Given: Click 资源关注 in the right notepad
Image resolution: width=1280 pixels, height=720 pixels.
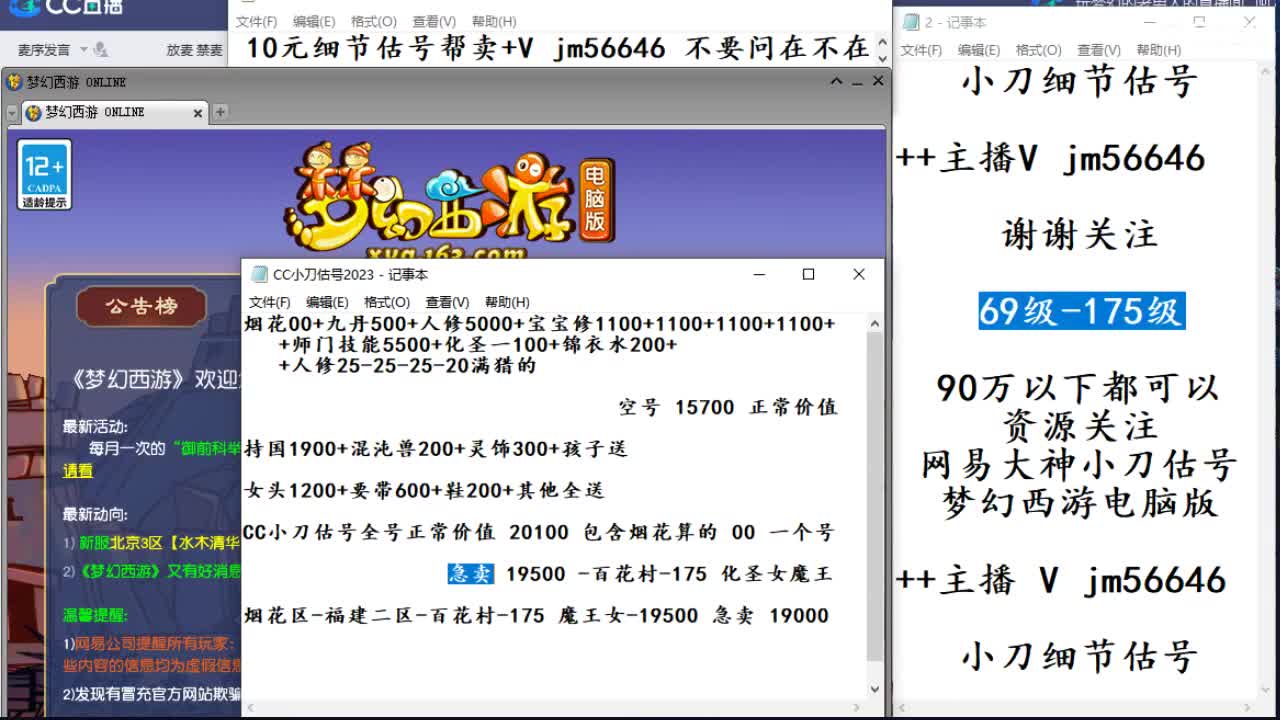Looking at the screenshot, I should pyautogui.click(x=1080, y=426).
